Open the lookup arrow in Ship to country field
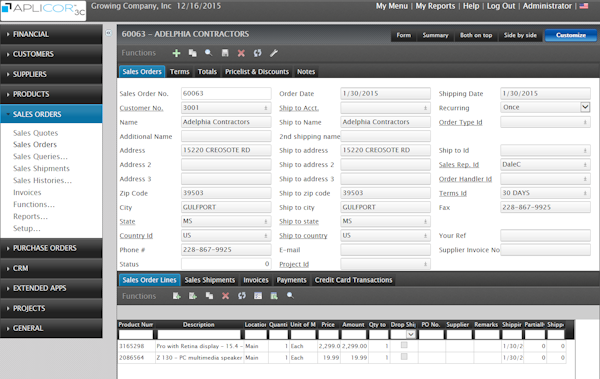Image resolution: width=600 pixels, height=379 pixels. coord(426,236)
